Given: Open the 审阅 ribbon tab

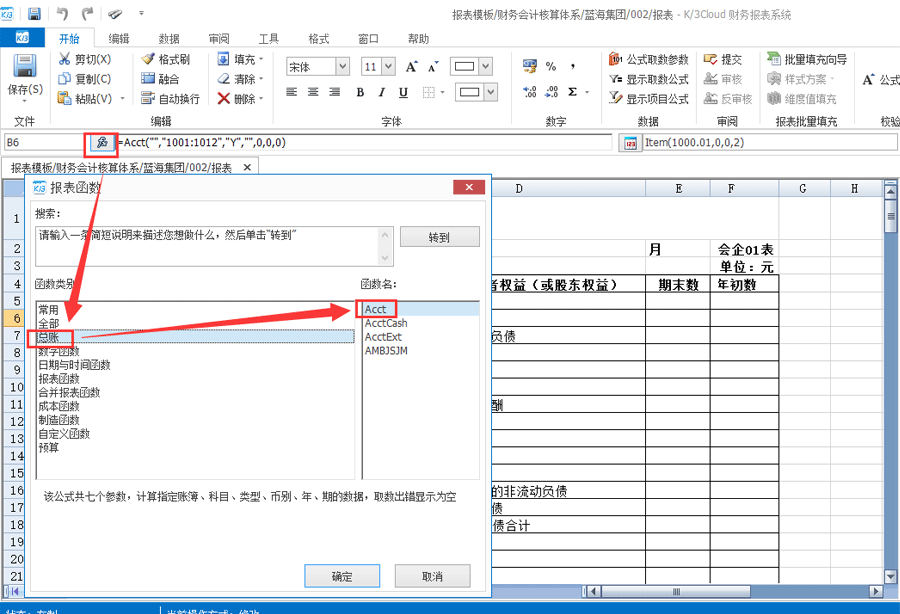Looking at the screenshot, I should pyautogui.click(x=219, y=38).
